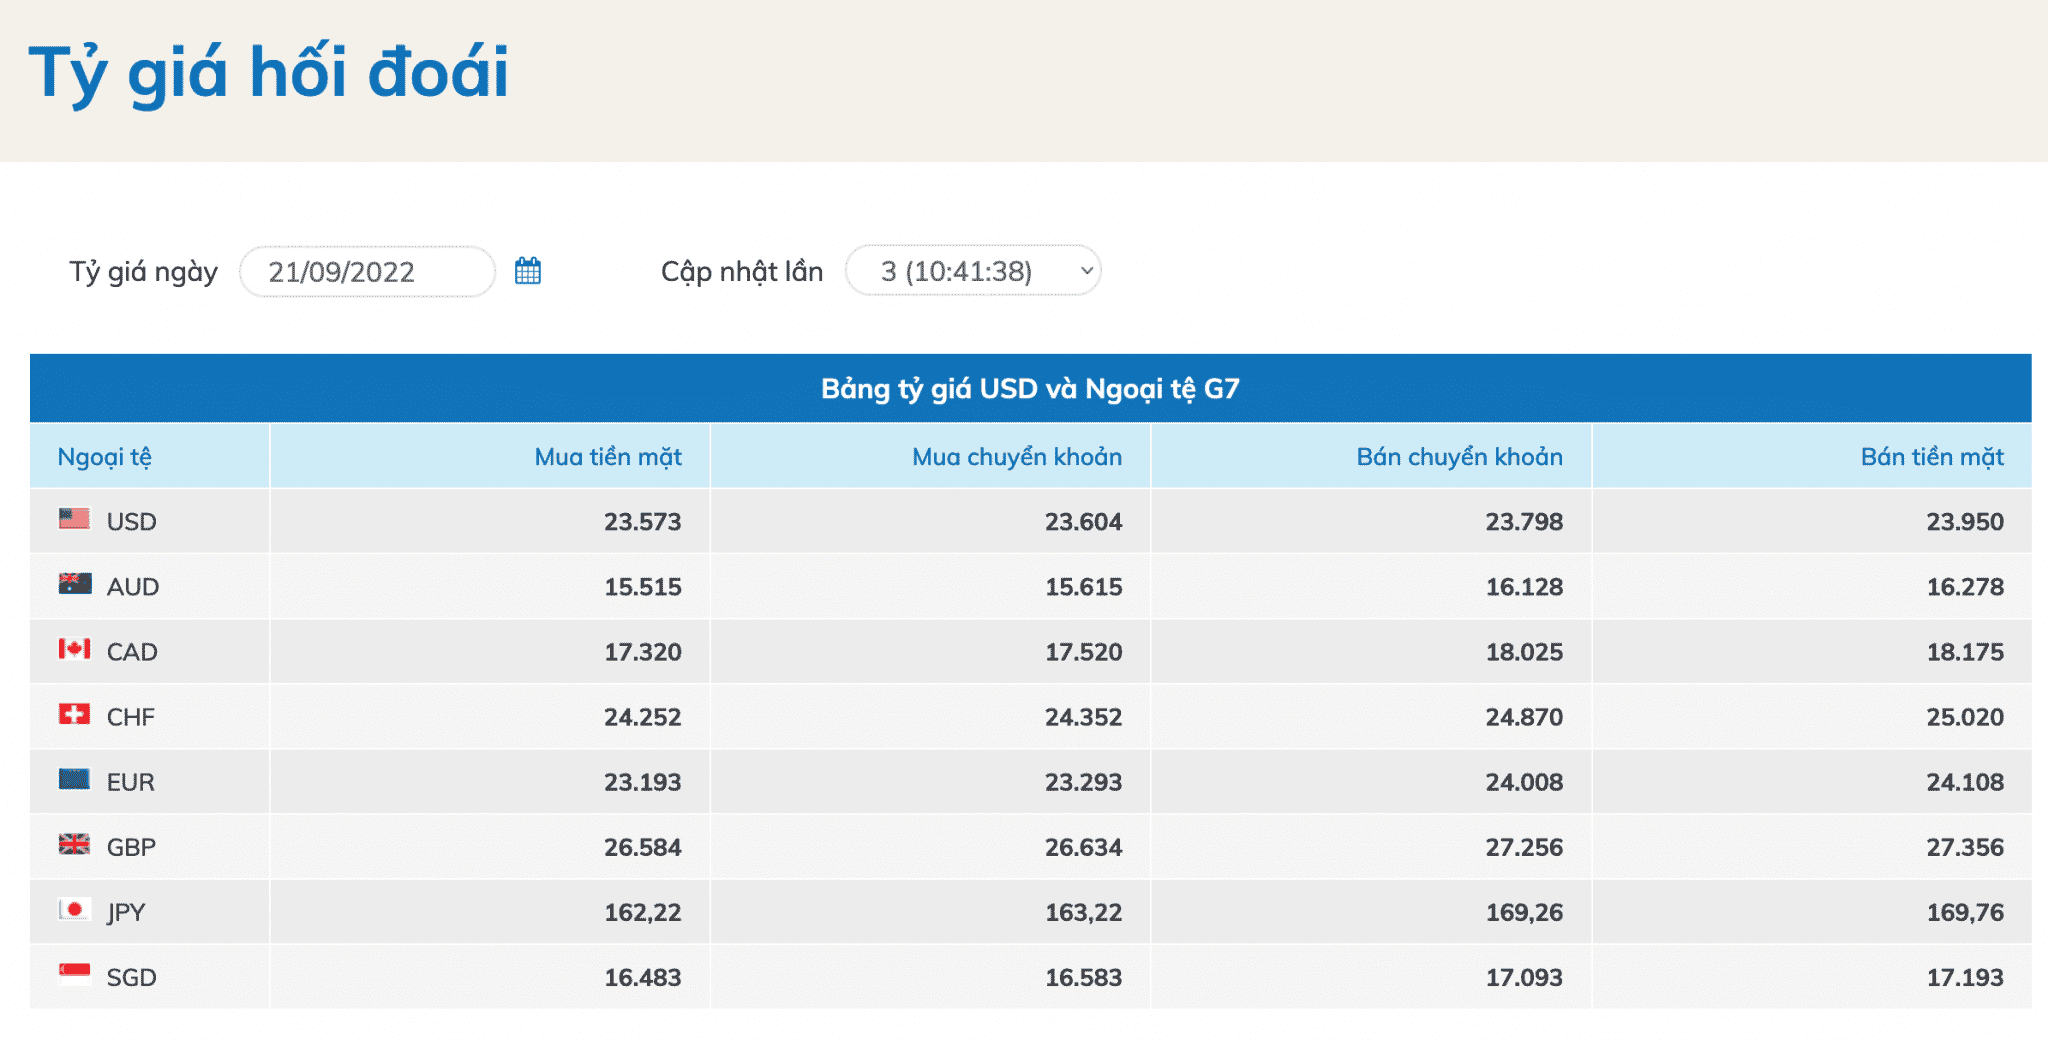This screenshot has width=2048, height=1040.
Task: Select the 'Bán tiền mặt' column header
Action: (1931, 457)
